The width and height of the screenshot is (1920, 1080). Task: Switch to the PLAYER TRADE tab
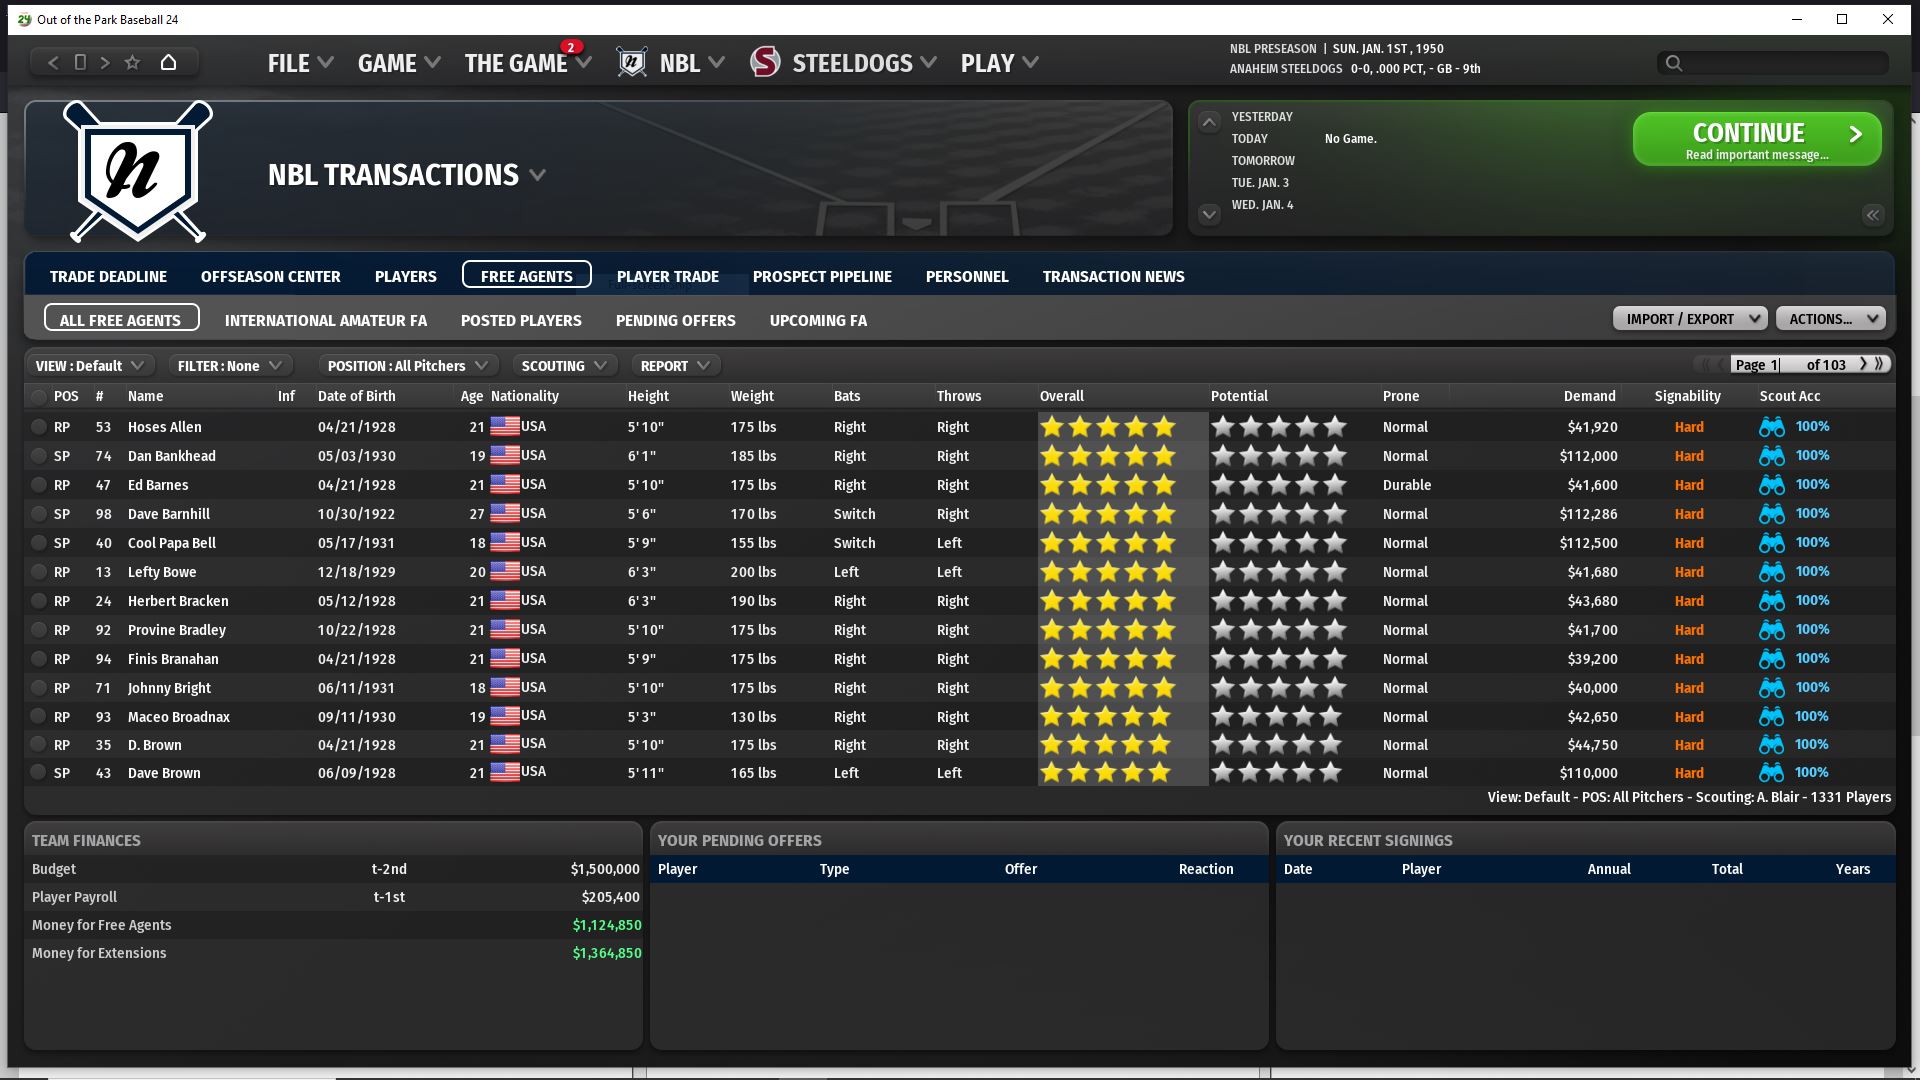(x=667, y=276)
